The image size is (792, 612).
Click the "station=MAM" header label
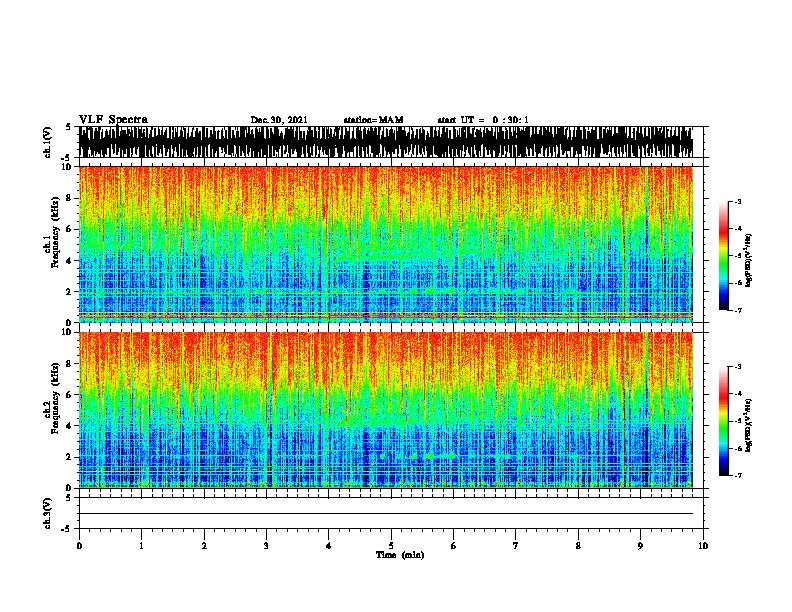click(x=373, y=120)
